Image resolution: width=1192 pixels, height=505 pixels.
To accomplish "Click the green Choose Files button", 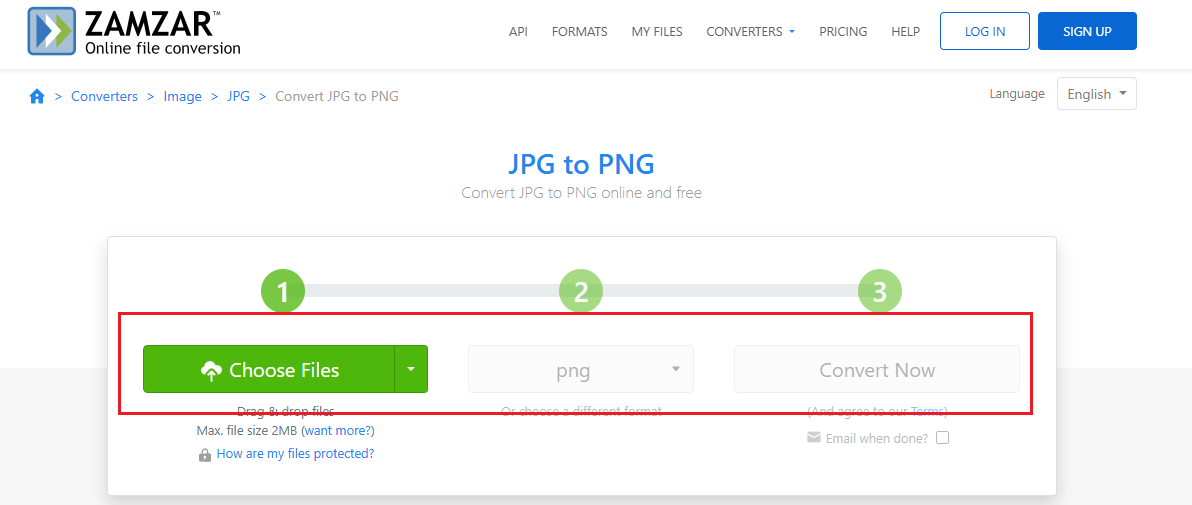I will pyautogui.click(x=269, y=369).
